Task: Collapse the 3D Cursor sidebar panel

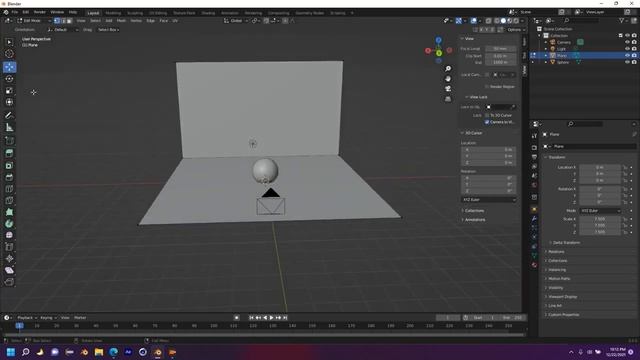Action: pyautogui.click(x=473, y=133)
